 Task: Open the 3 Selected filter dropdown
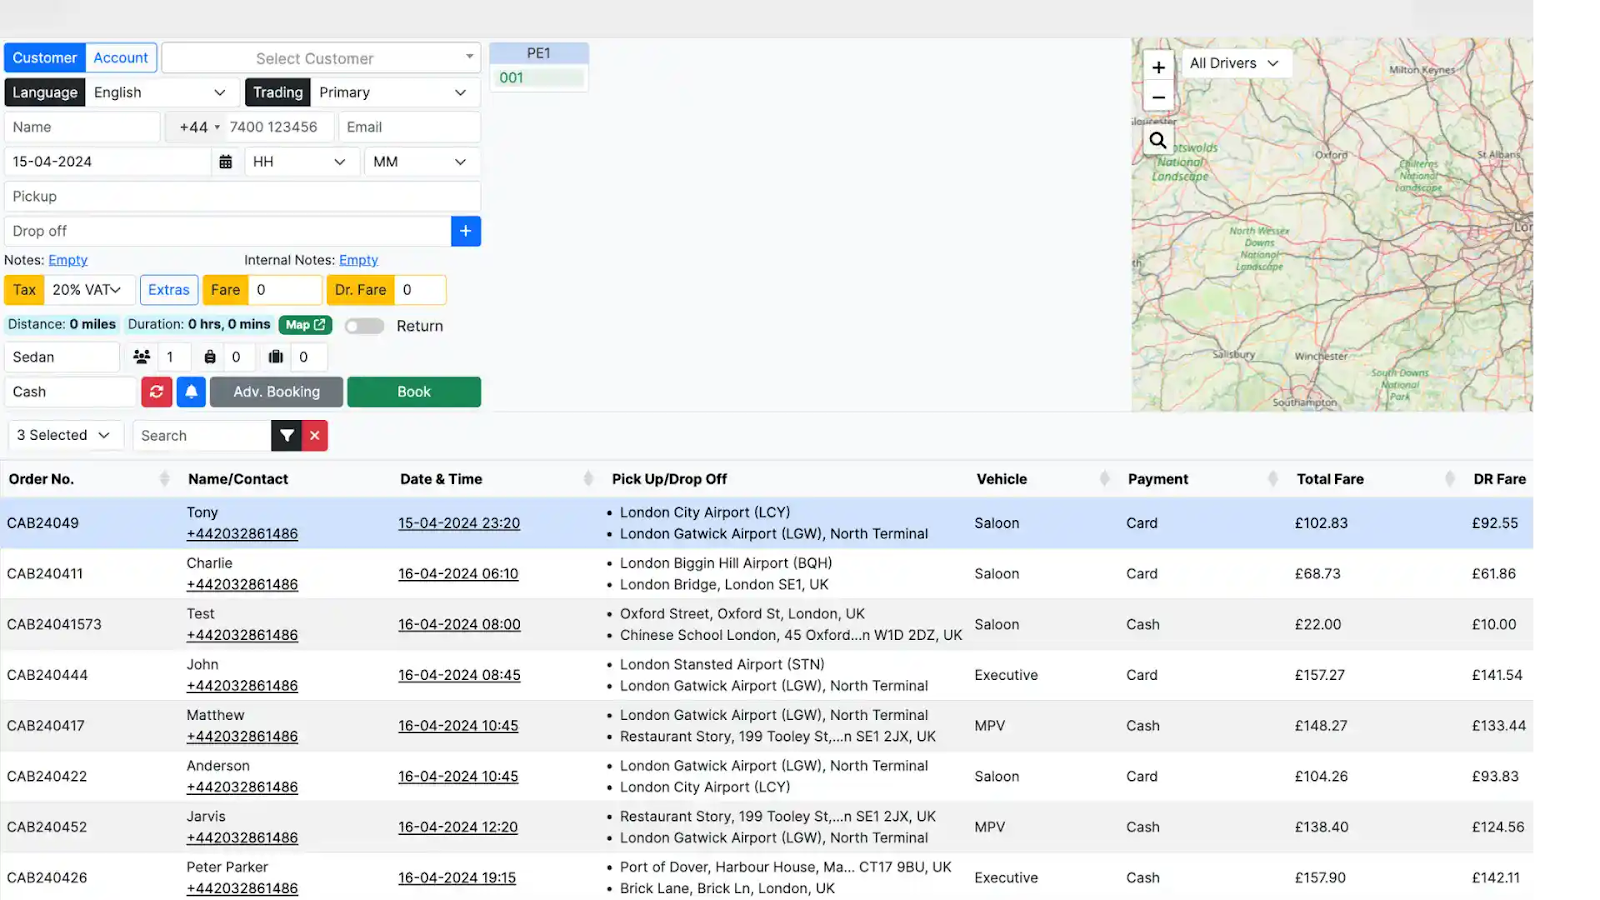pyautogui.click(x=65, y=435)
